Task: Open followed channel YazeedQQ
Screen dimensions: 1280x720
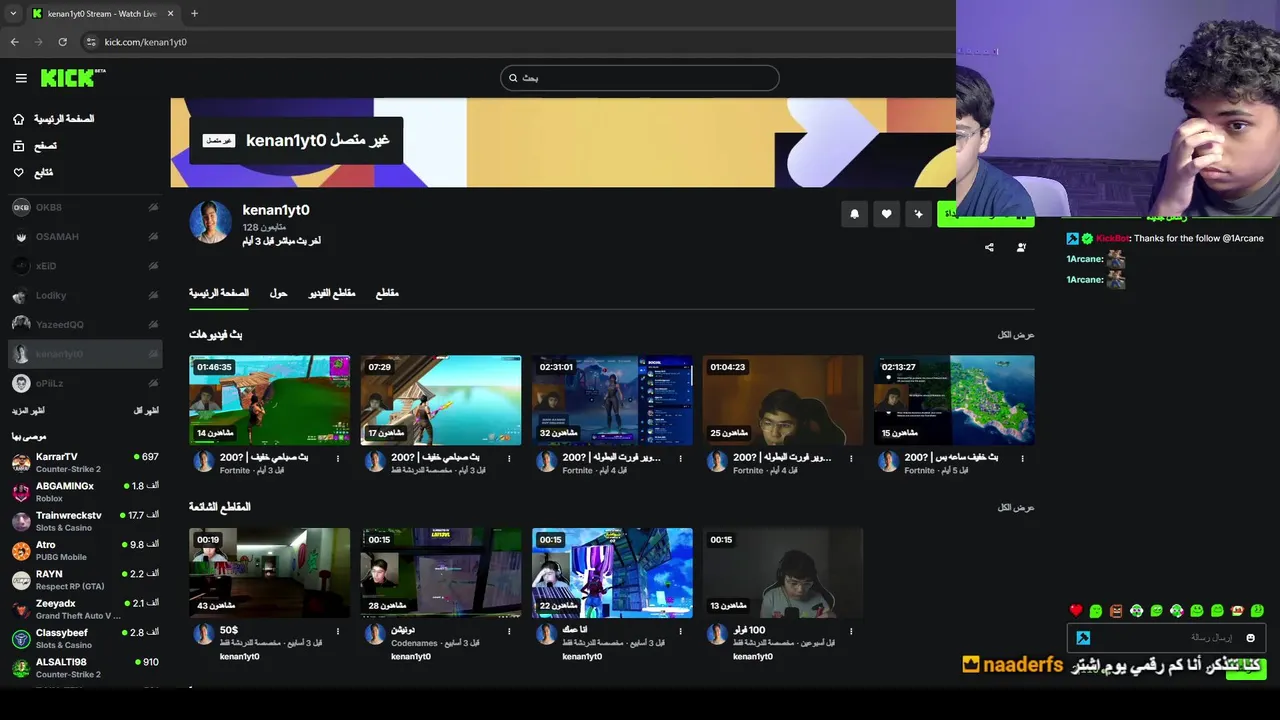Action: pyautogui.click(x=85, y=325)
